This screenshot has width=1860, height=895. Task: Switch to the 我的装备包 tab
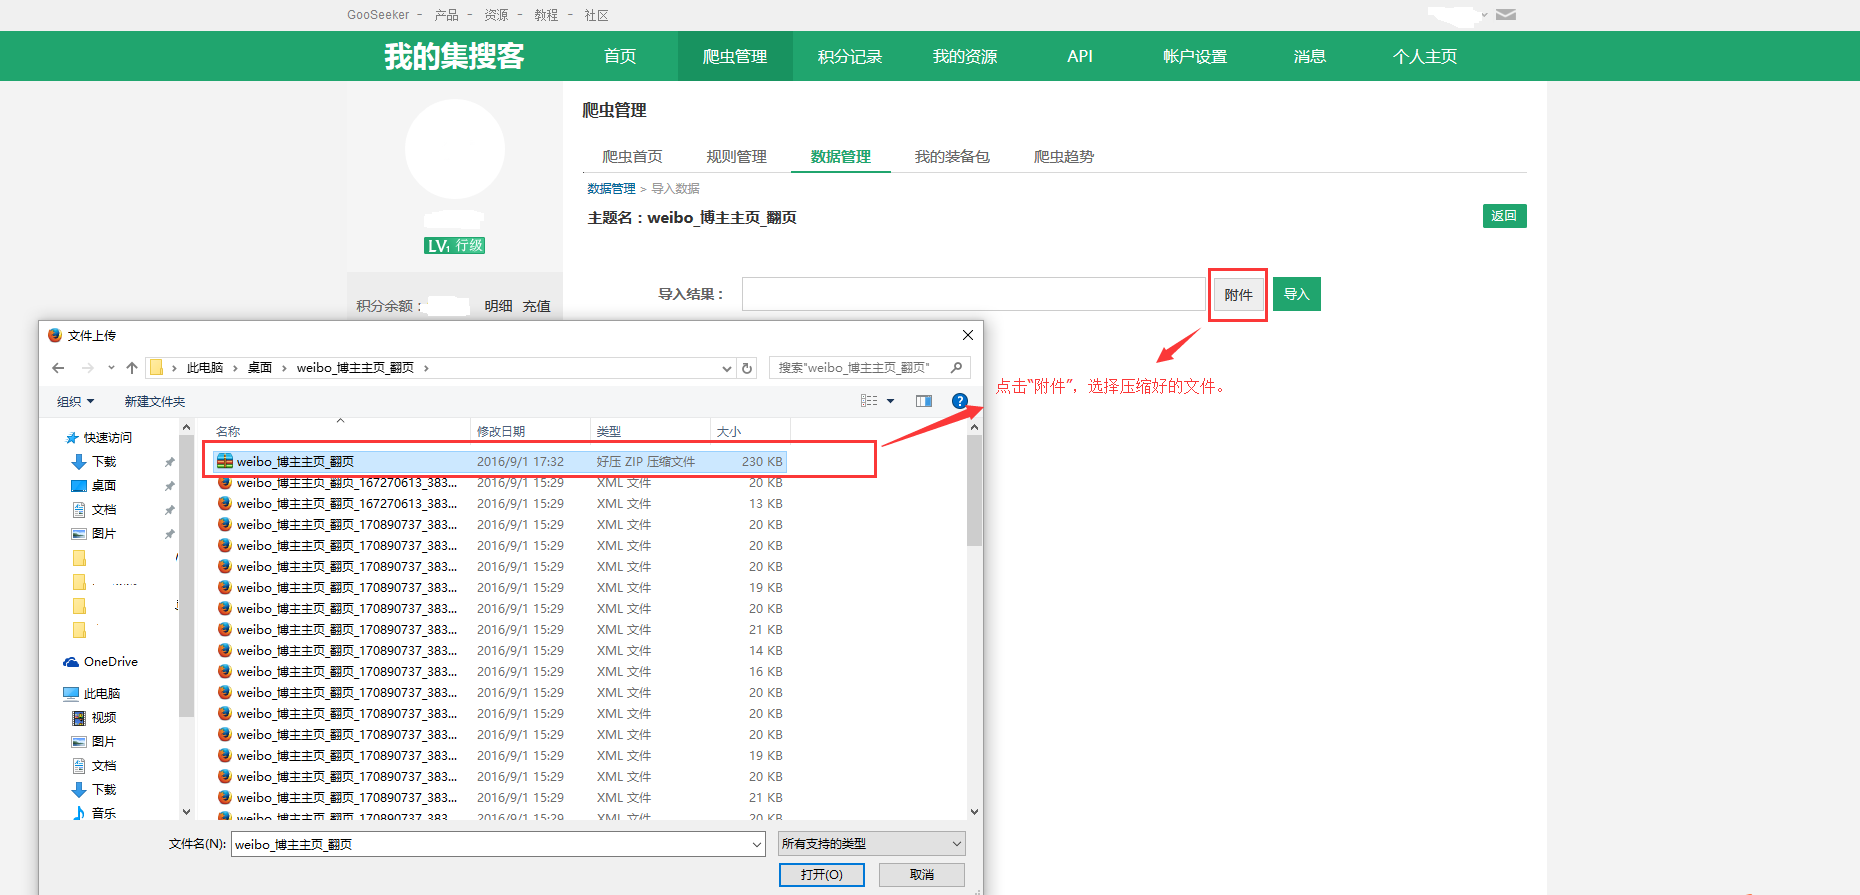pyautogui.click(x=952, y=156)
